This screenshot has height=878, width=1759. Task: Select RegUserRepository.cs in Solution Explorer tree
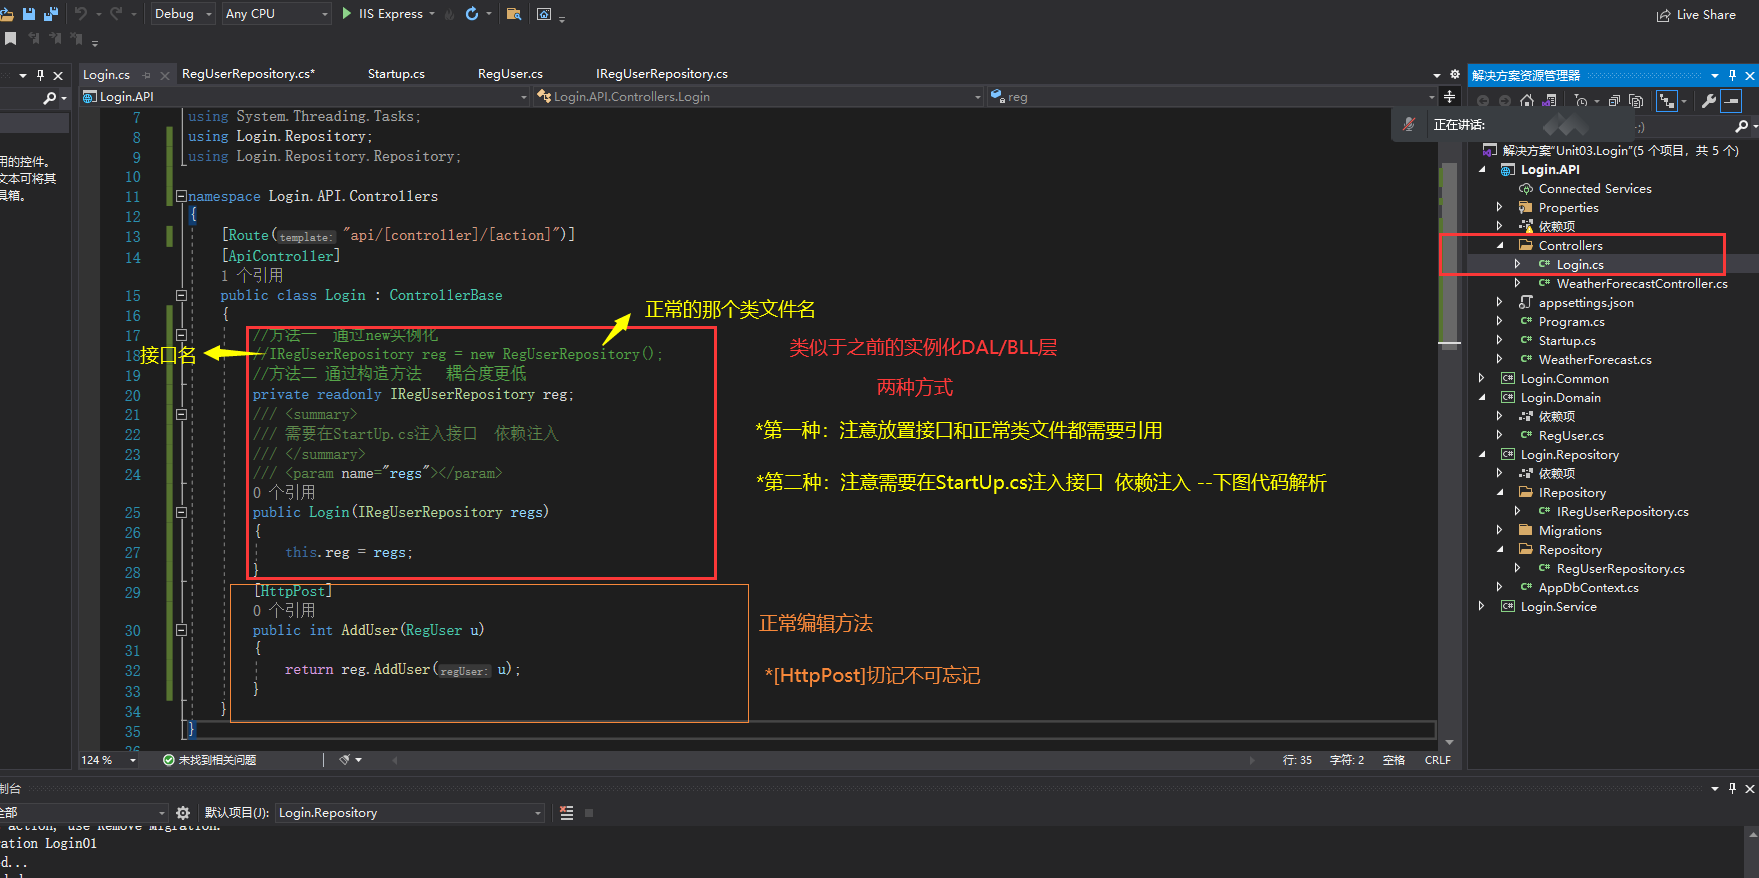tap(1620, 569)
